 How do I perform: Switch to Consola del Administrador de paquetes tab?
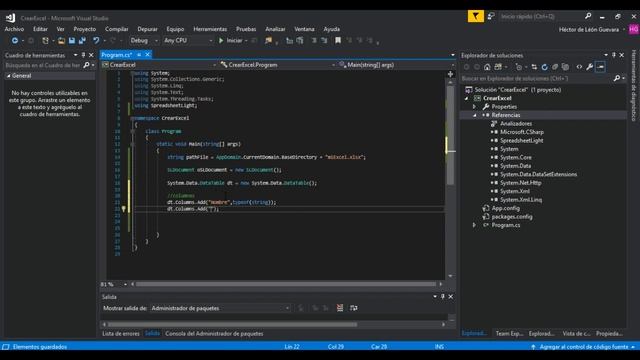(214, 333)
